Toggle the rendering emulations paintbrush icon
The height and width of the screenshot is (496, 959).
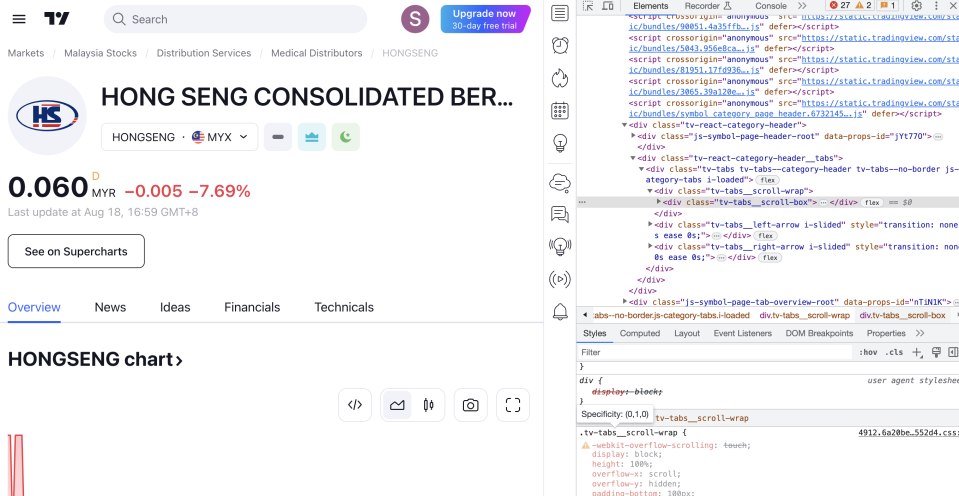tap(935, 352)
